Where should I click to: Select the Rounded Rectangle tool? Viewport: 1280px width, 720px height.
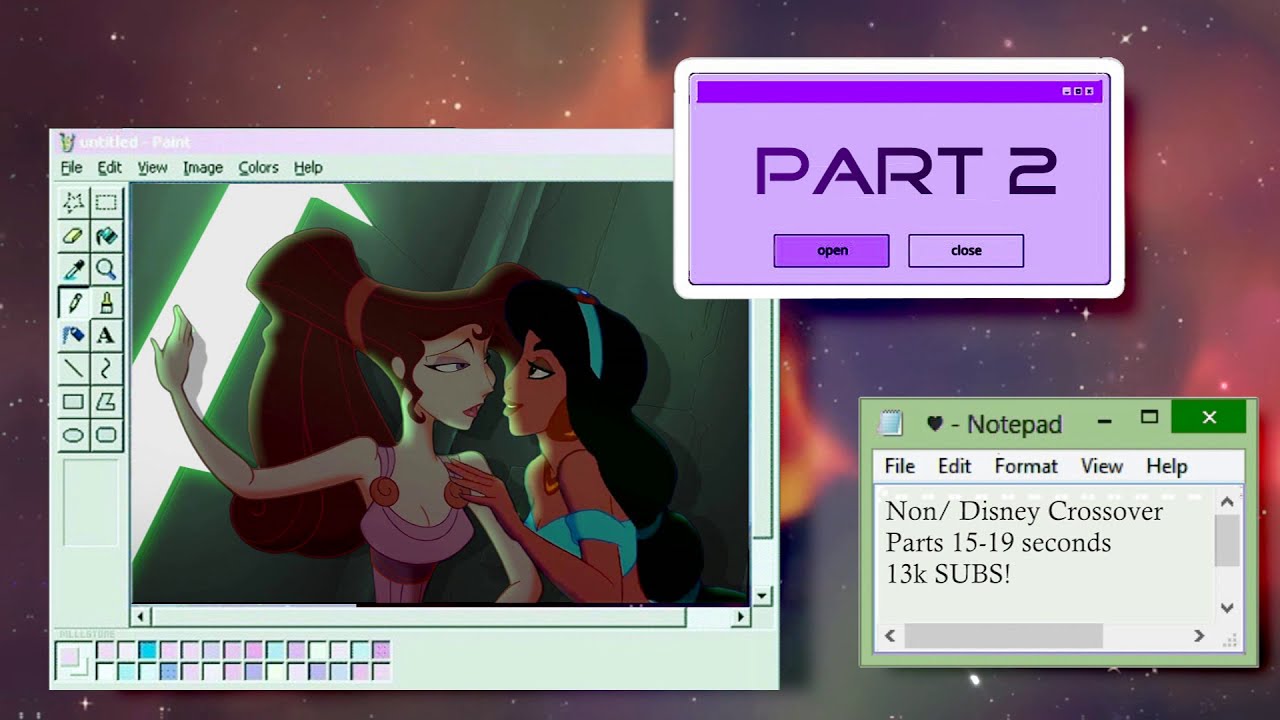[x=106, y=435]
